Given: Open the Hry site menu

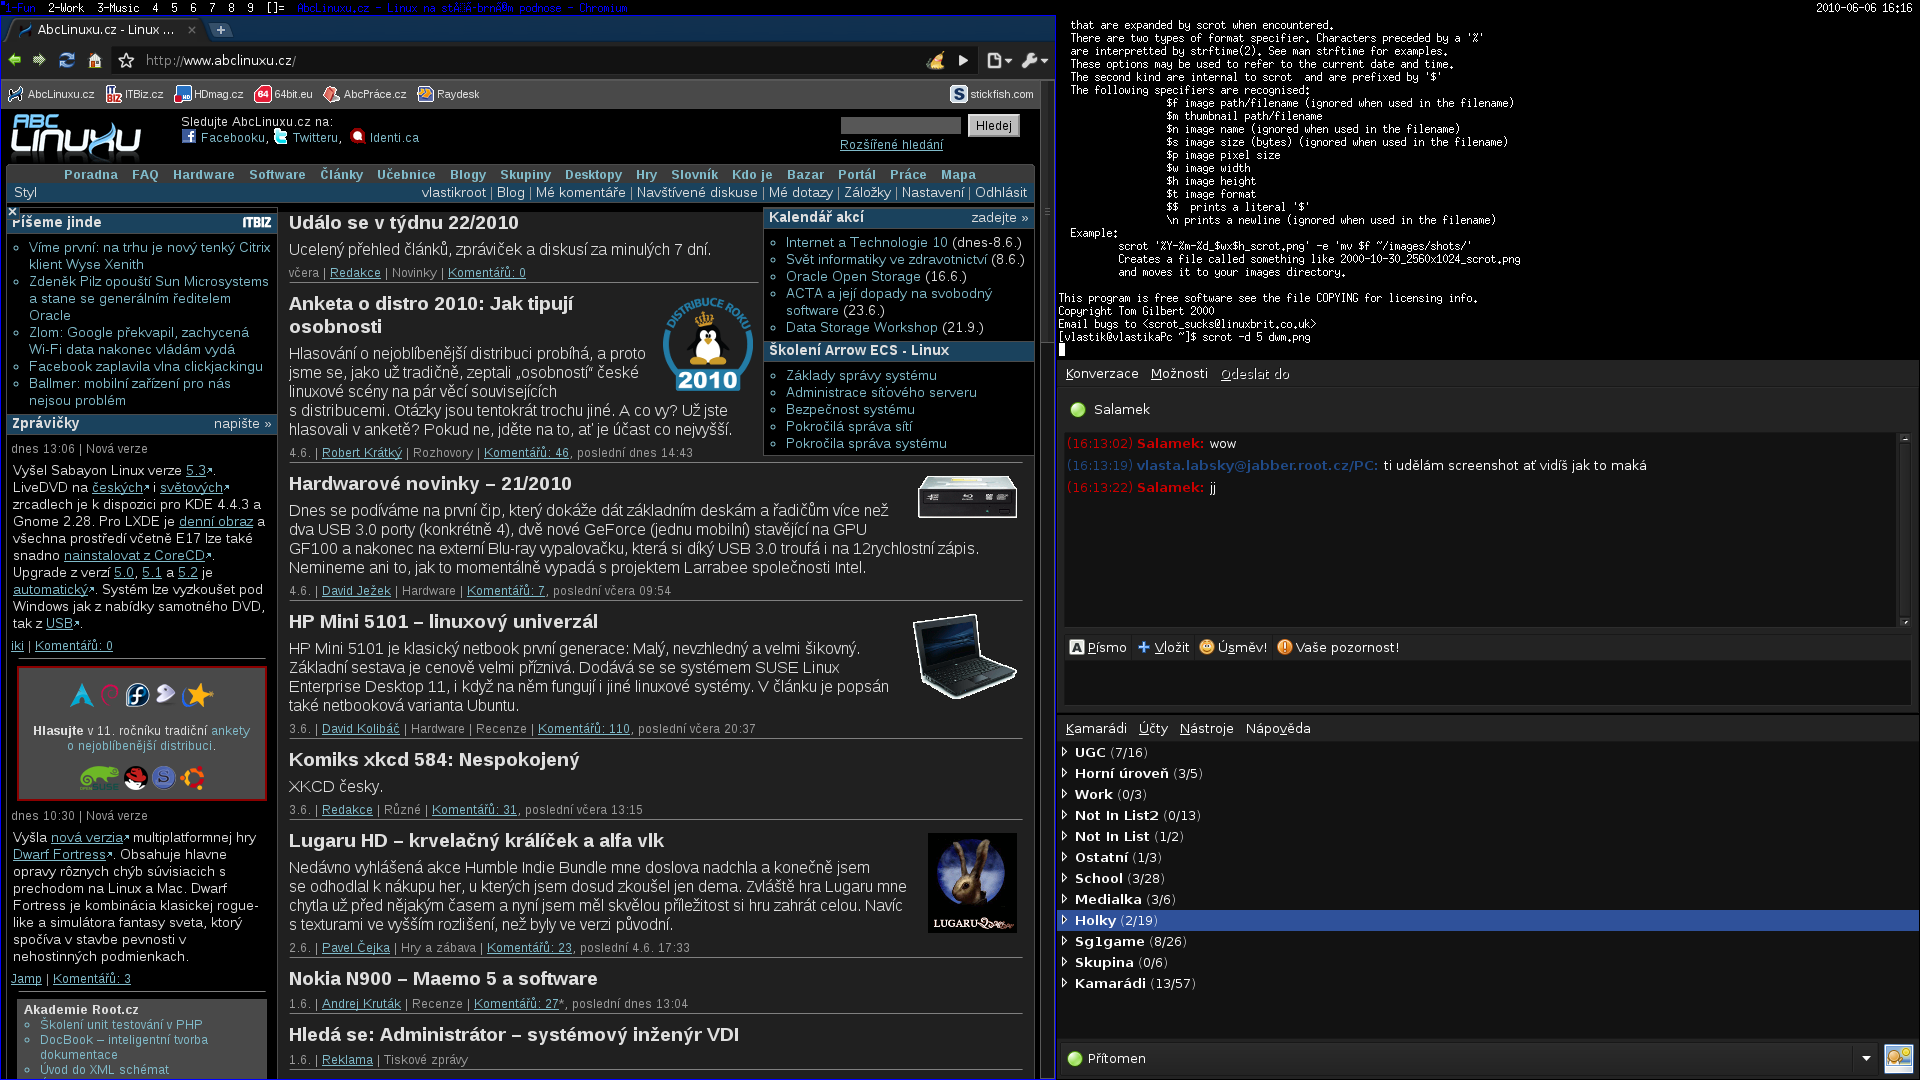Looking at the screenshot, I should click(646, 174).
